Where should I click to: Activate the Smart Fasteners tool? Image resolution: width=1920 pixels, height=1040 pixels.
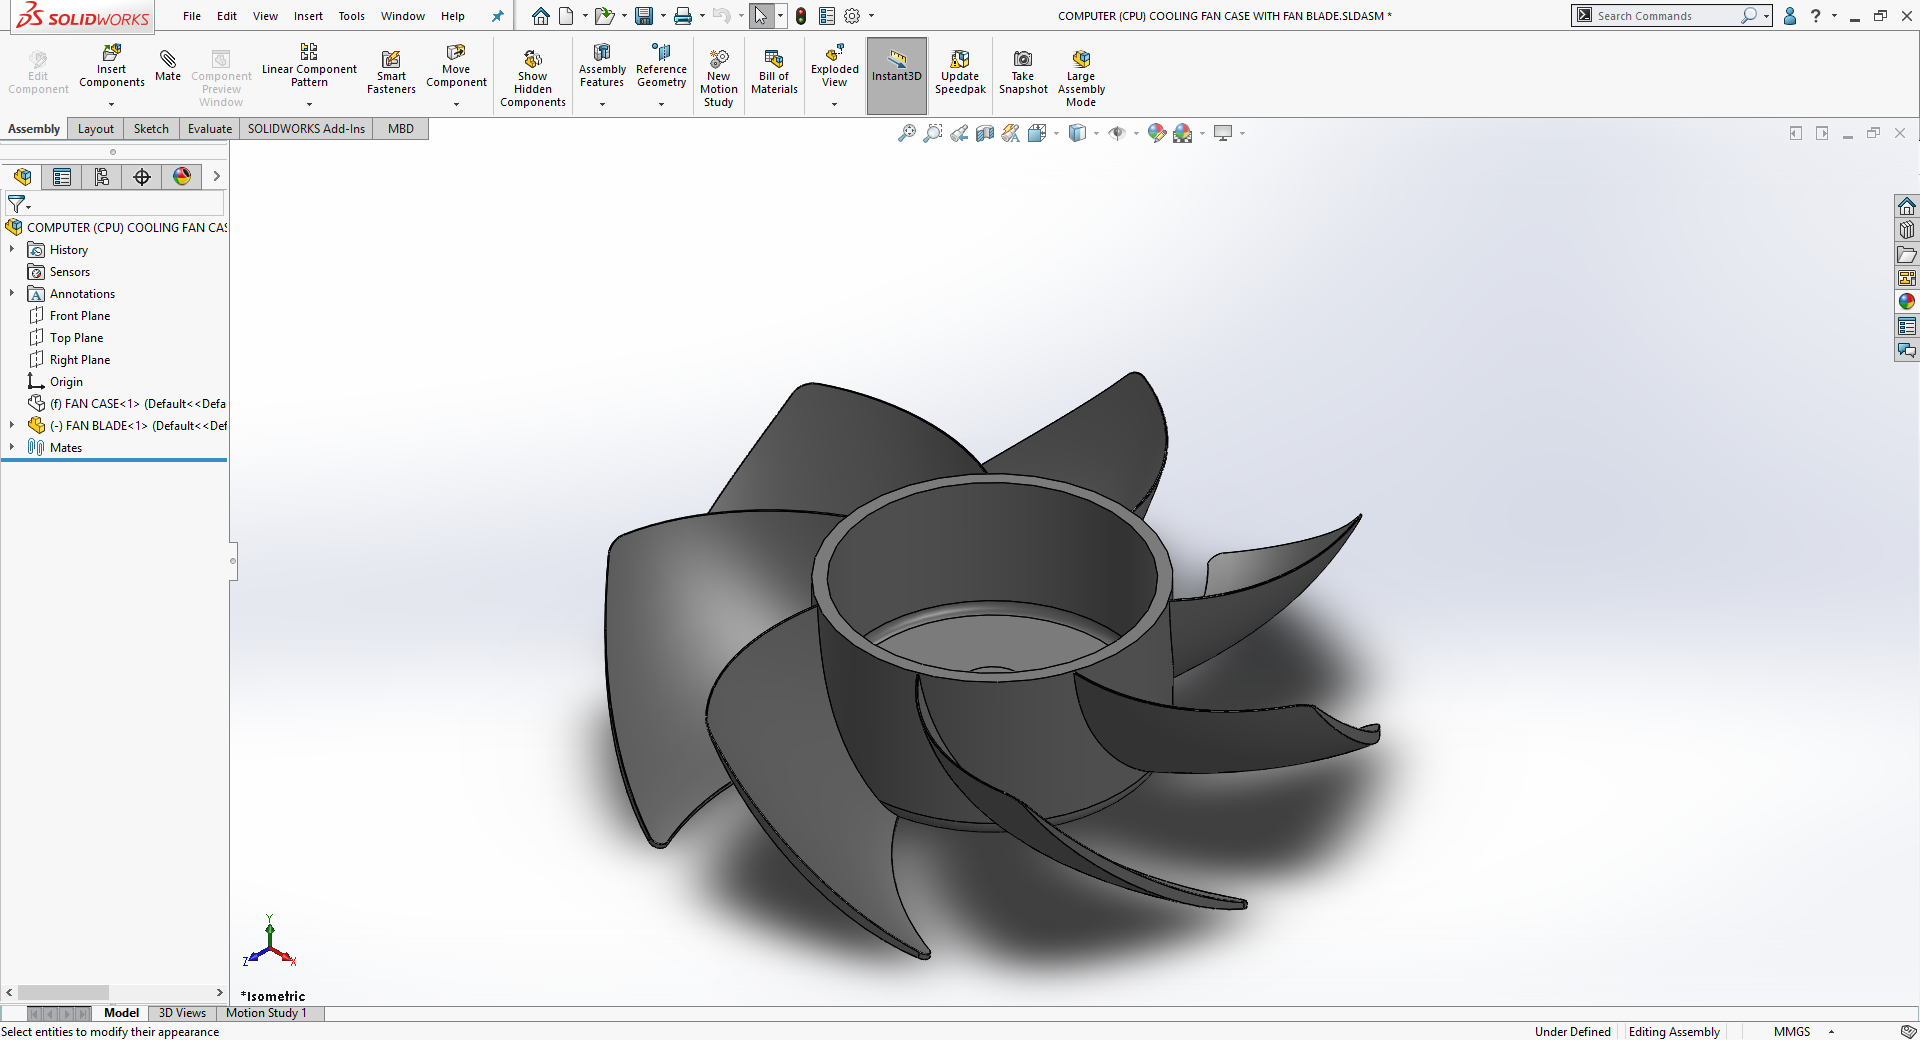(390, 70)
